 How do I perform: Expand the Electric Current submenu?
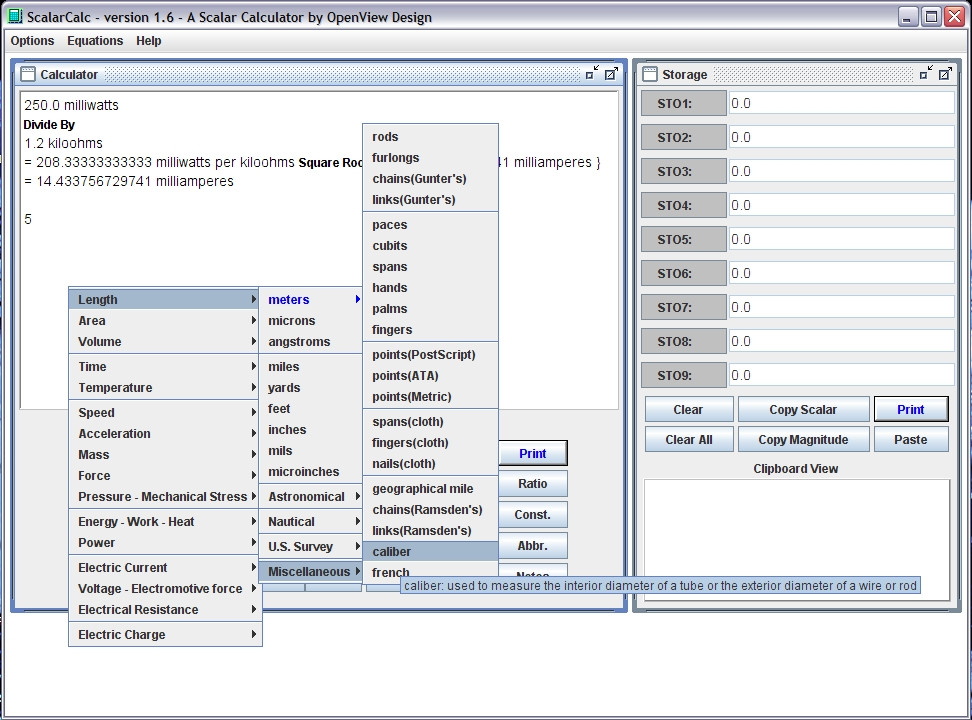(x=164, y=567)
